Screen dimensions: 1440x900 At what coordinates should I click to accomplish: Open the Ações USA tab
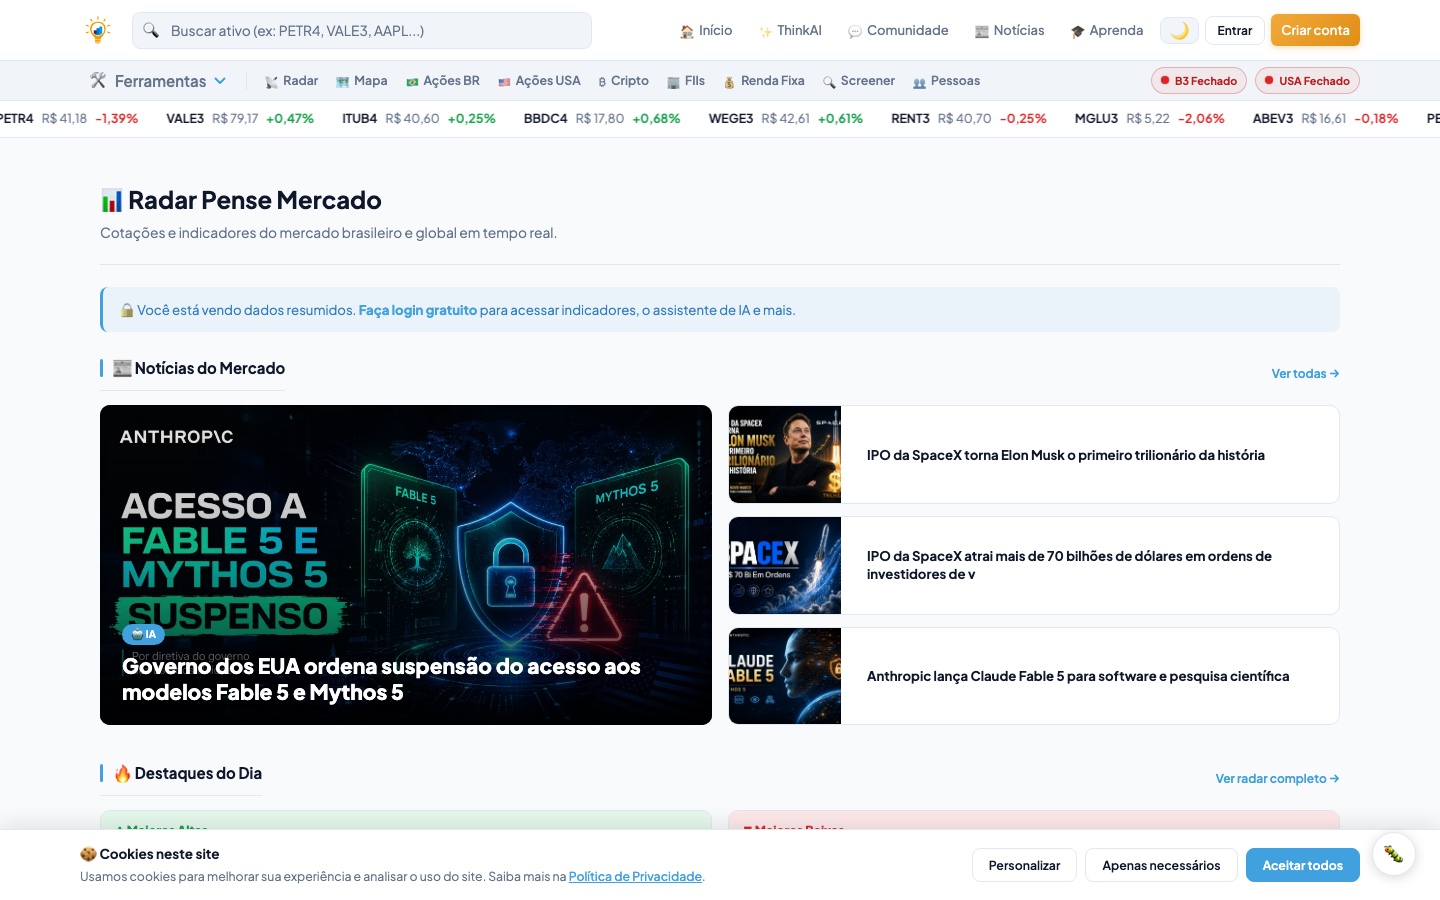pos(539,81)
